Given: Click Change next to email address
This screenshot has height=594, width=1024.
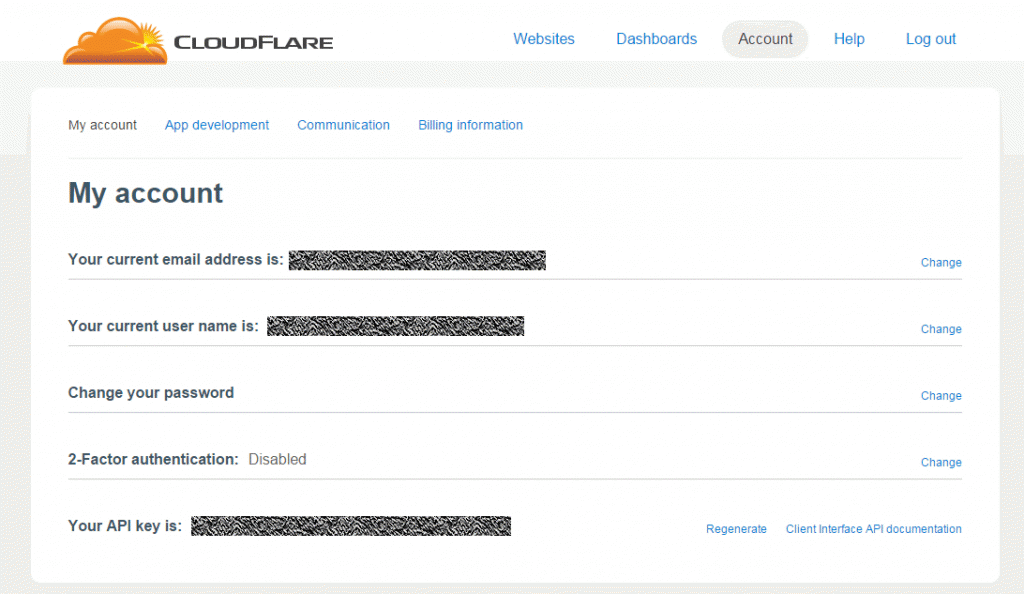Looking at the screenshot, I should pyautogui.click(x=941, y=262).
